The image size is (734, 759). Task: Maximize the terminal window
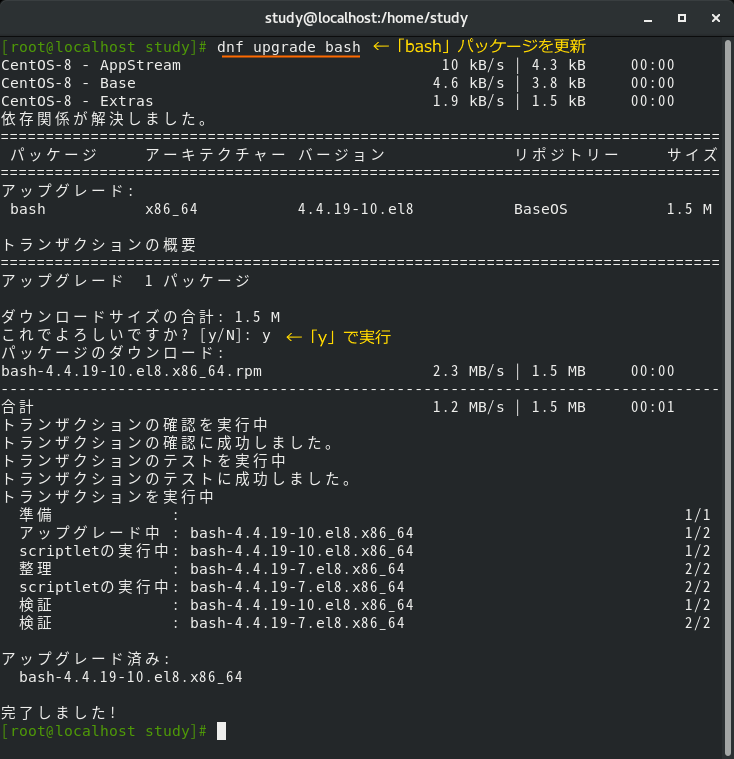tap(682, 18)
